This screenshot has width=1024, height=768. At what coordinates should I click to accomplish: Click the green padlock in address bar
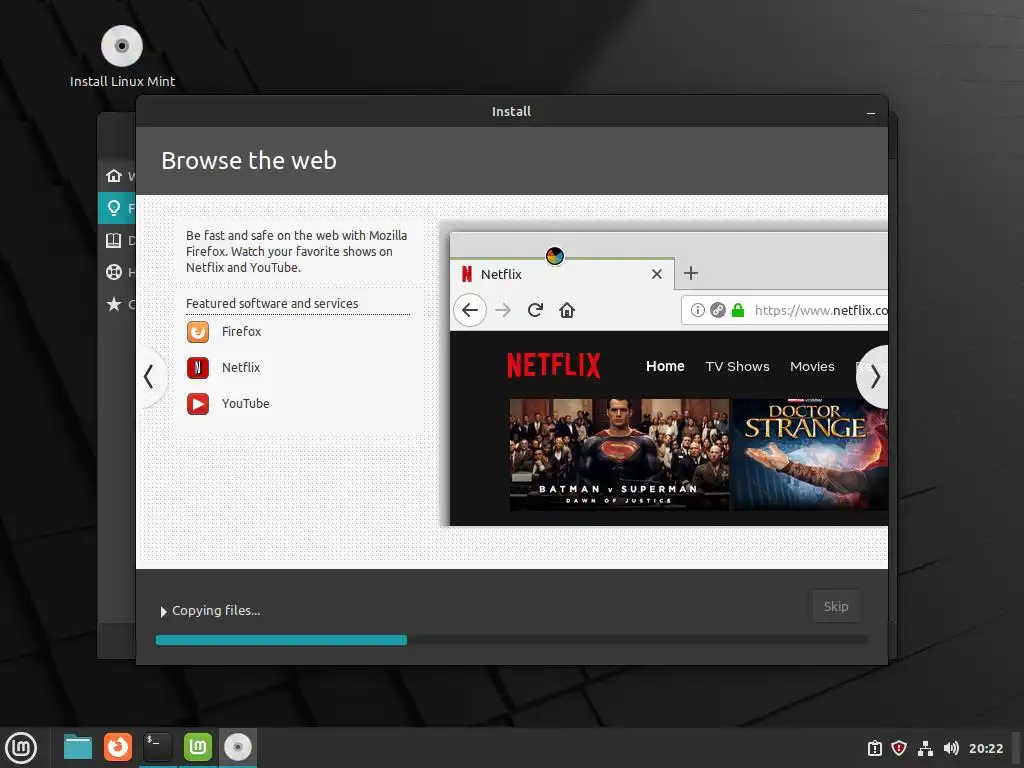pos(738,310)
